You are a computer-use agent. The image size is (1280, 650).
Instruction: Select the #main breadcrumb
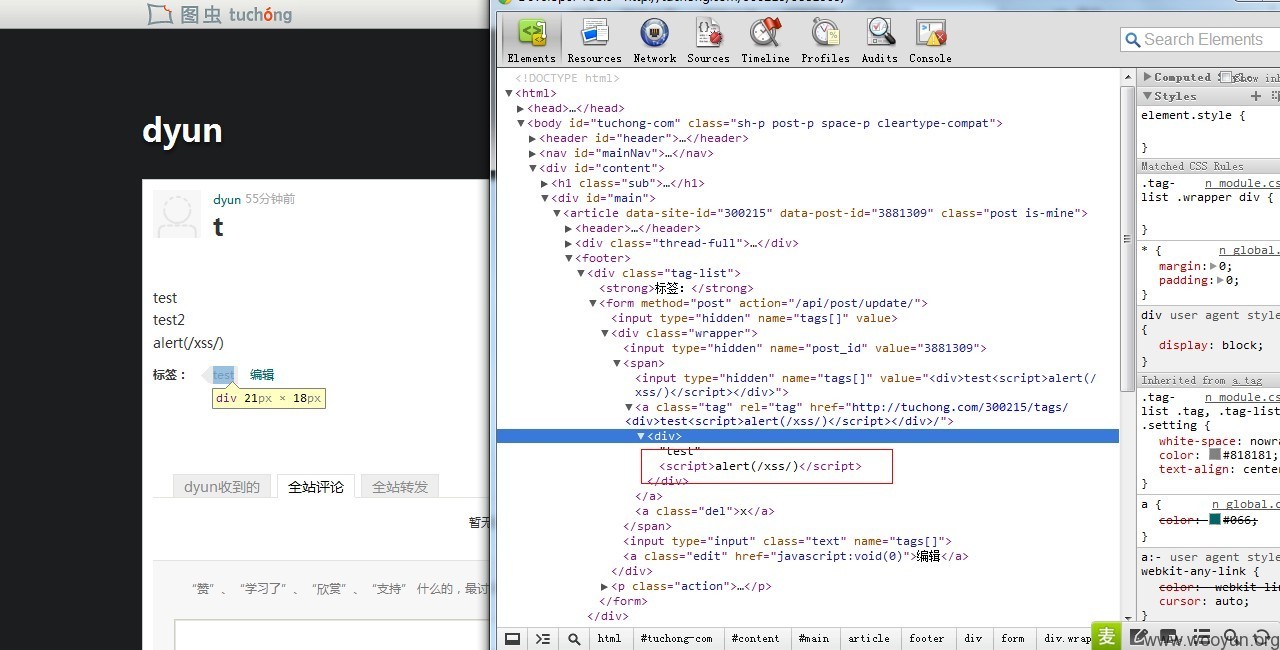[x=813, y=638]
